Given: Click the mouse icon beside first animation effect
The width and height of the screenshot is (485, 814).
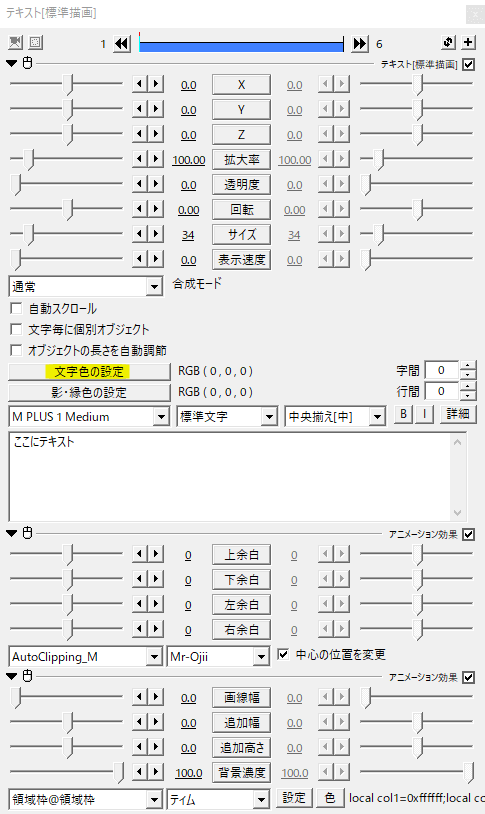Looking at the screenshot, I should pyautogui.click(x=28, y=533).
